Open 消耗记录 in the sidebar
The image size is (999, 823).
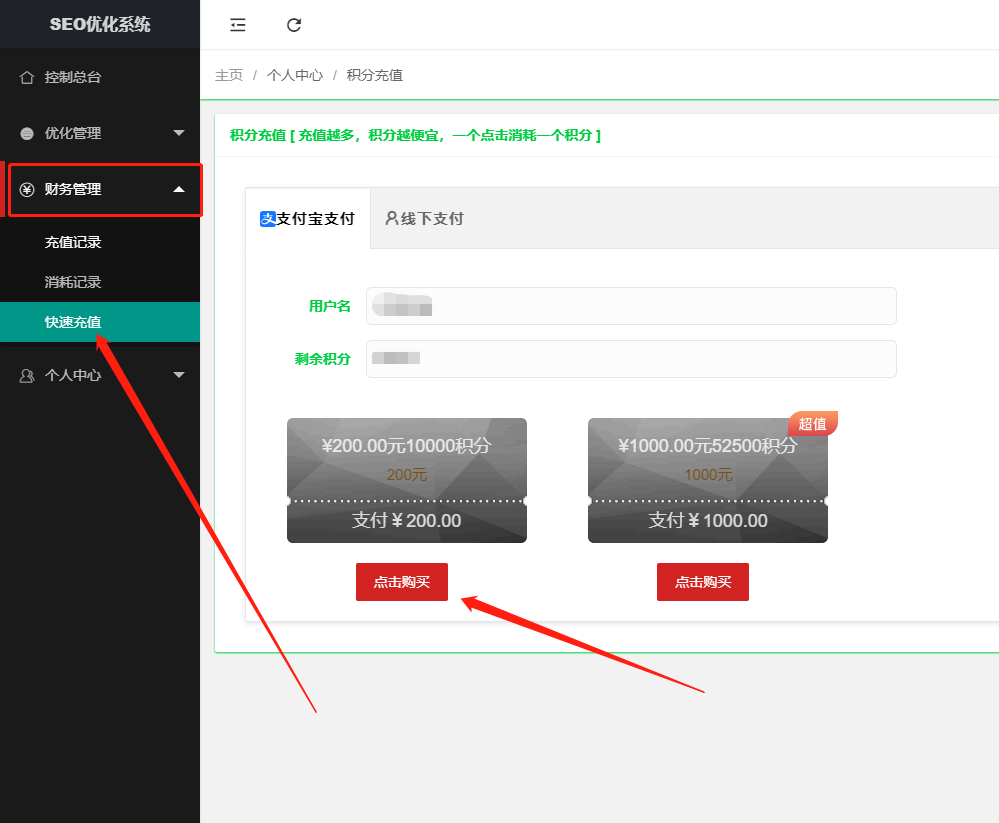point(73,282)
